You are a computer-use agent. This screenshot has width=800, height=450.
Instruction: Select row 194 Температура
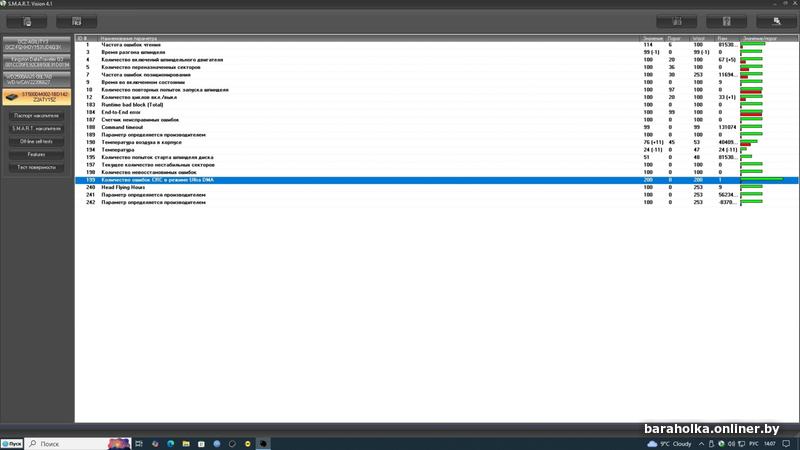pos(437,150)
